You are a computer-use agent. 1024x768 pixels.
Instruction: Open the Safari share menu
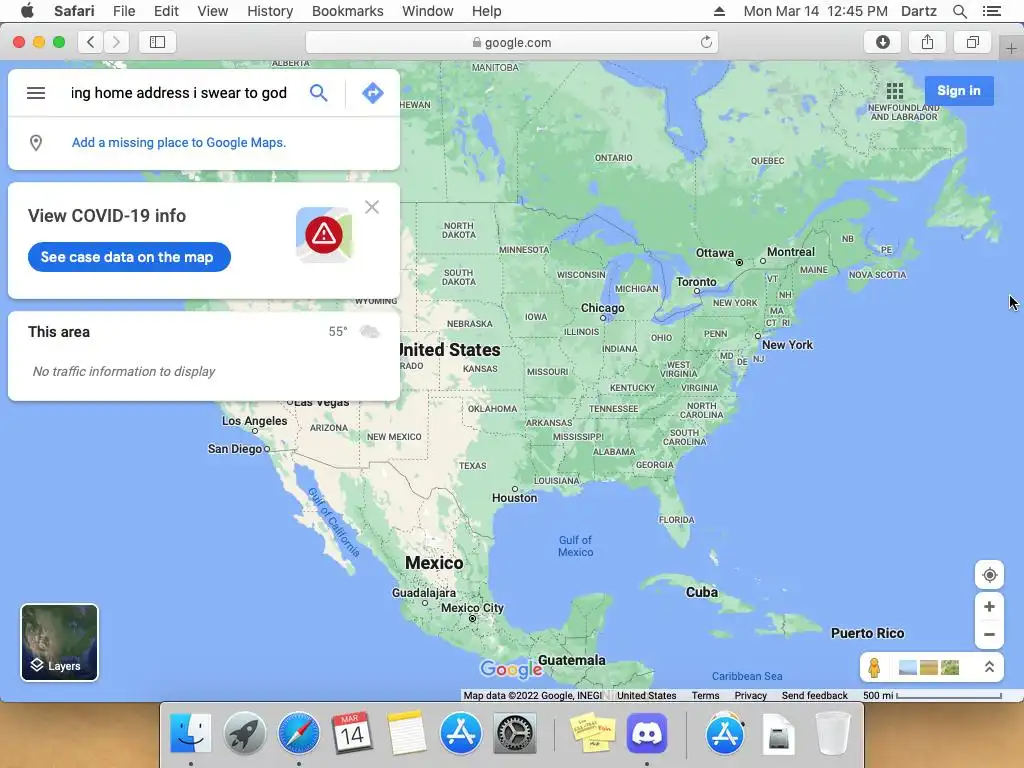click(927, 42)
